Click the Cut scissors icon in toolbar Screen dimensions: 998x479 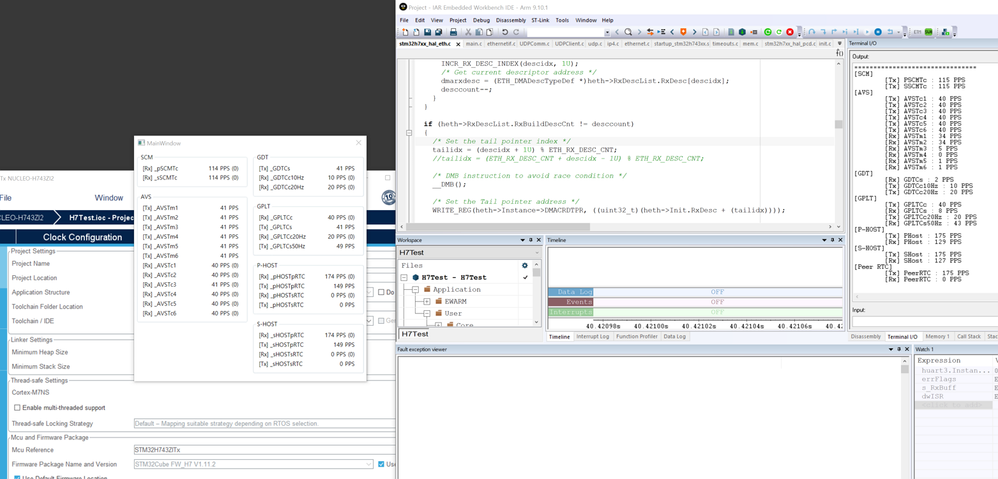click(469, 32)
